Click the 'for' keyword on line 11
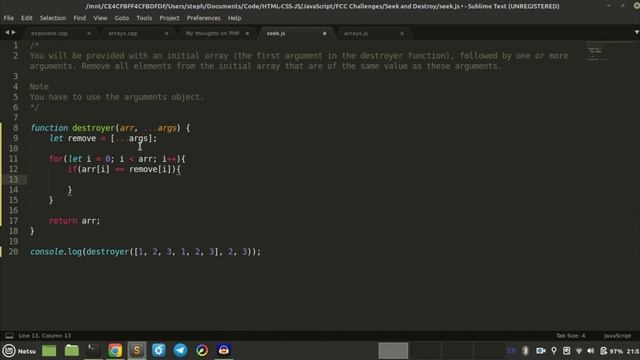 (x=56, y=159)
